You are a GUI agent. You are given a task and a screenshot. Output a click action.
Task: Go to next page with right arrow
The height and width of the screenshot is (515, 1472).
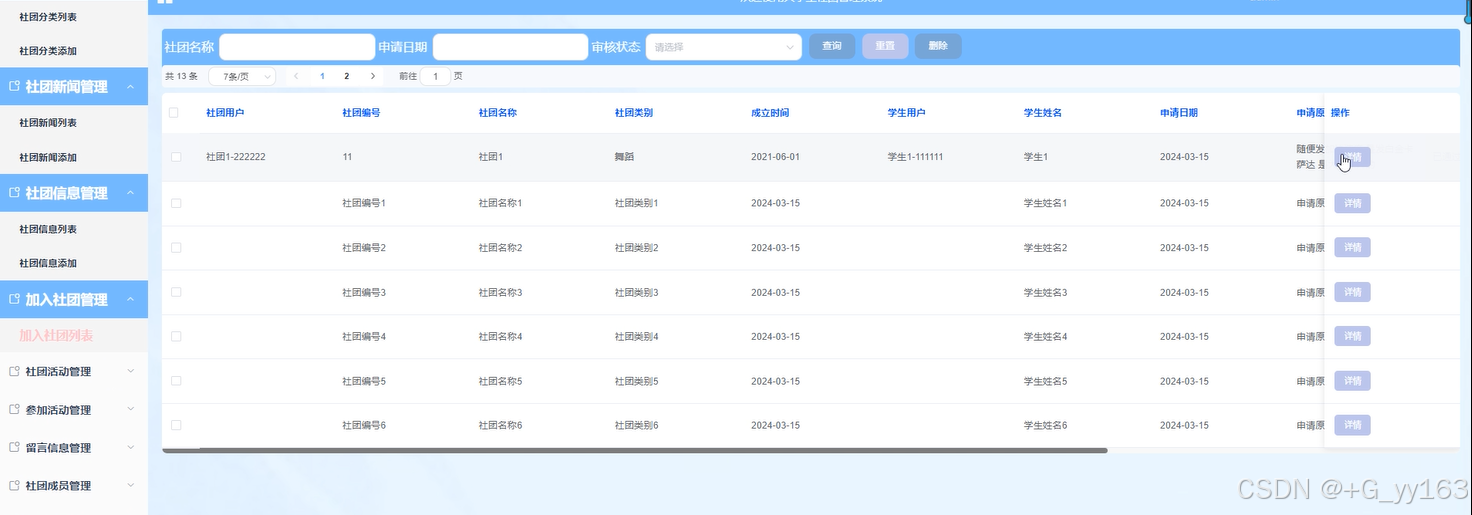pyautogui.click(x=373, y=76)
